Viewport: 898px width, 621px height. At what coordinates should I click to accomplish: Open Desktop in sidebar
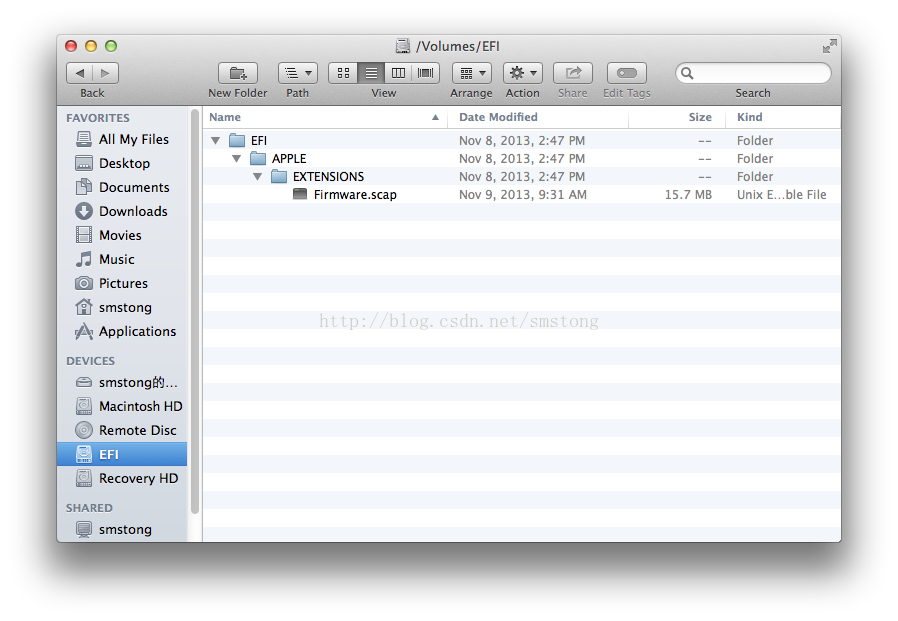(122, 163)
